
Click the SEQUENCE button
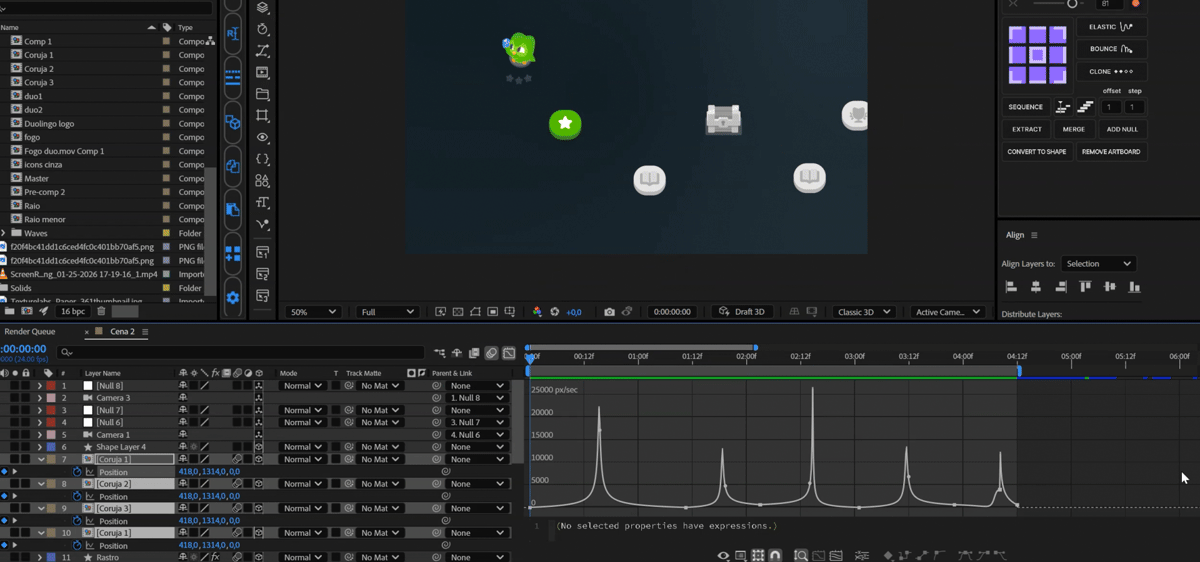pos(1025,107)
